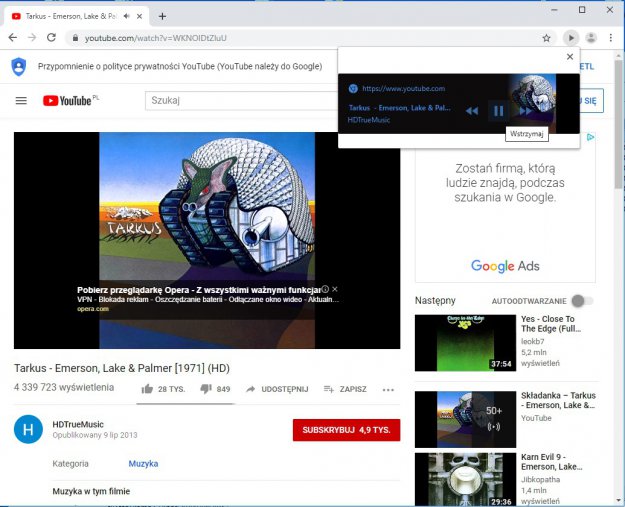Image resolution: width=625 pixels, height=507 pixels.
Task: Click the video title Tarkus - Emerson, Lake & Palmer
Action: (x=122, y=368)
